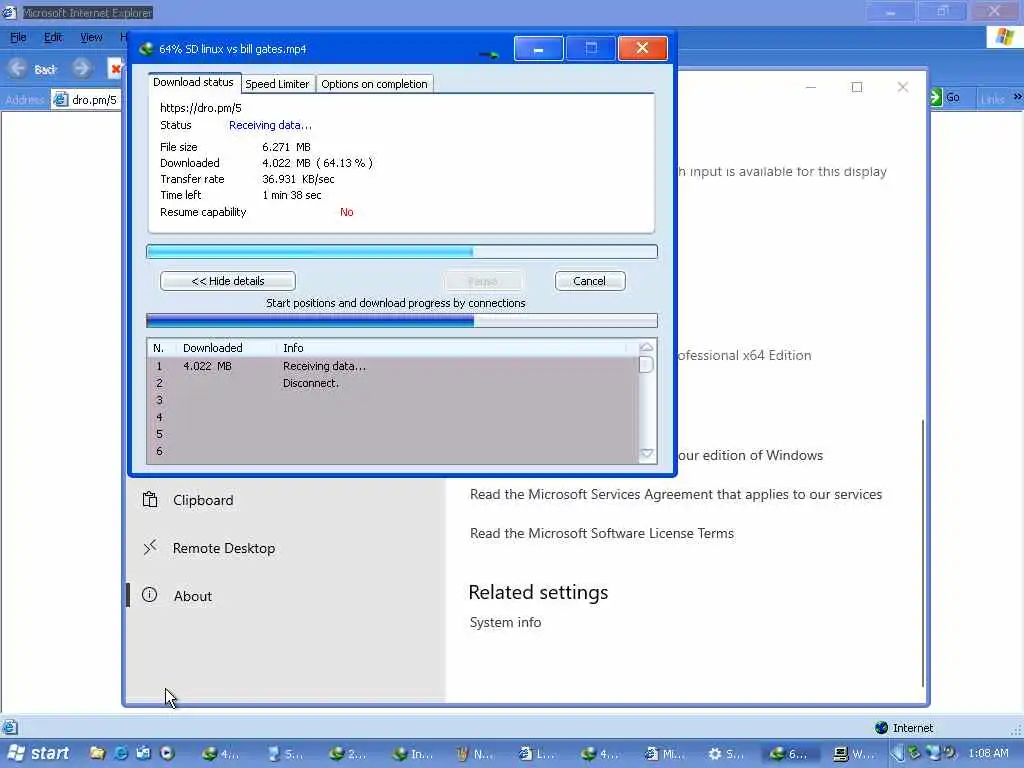Select the Download status tab

tap(193, 82)
